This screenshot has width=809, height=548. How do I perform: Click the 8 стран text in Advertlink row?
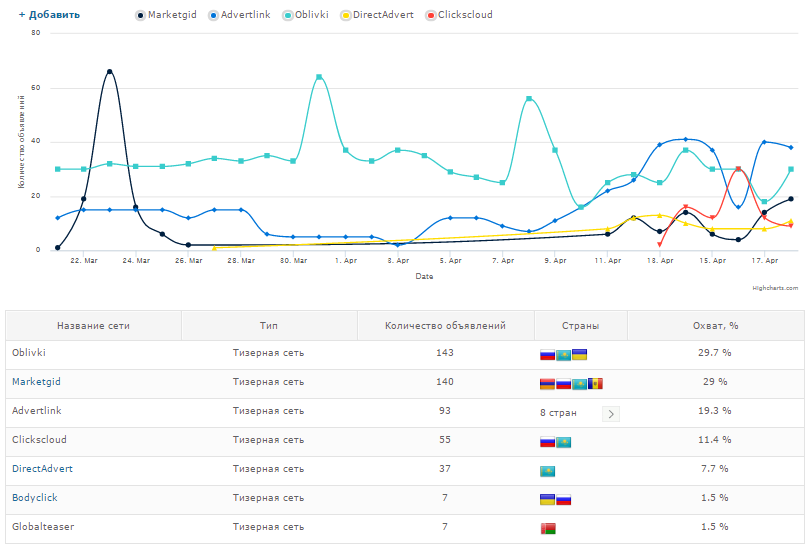pos(558,413)
